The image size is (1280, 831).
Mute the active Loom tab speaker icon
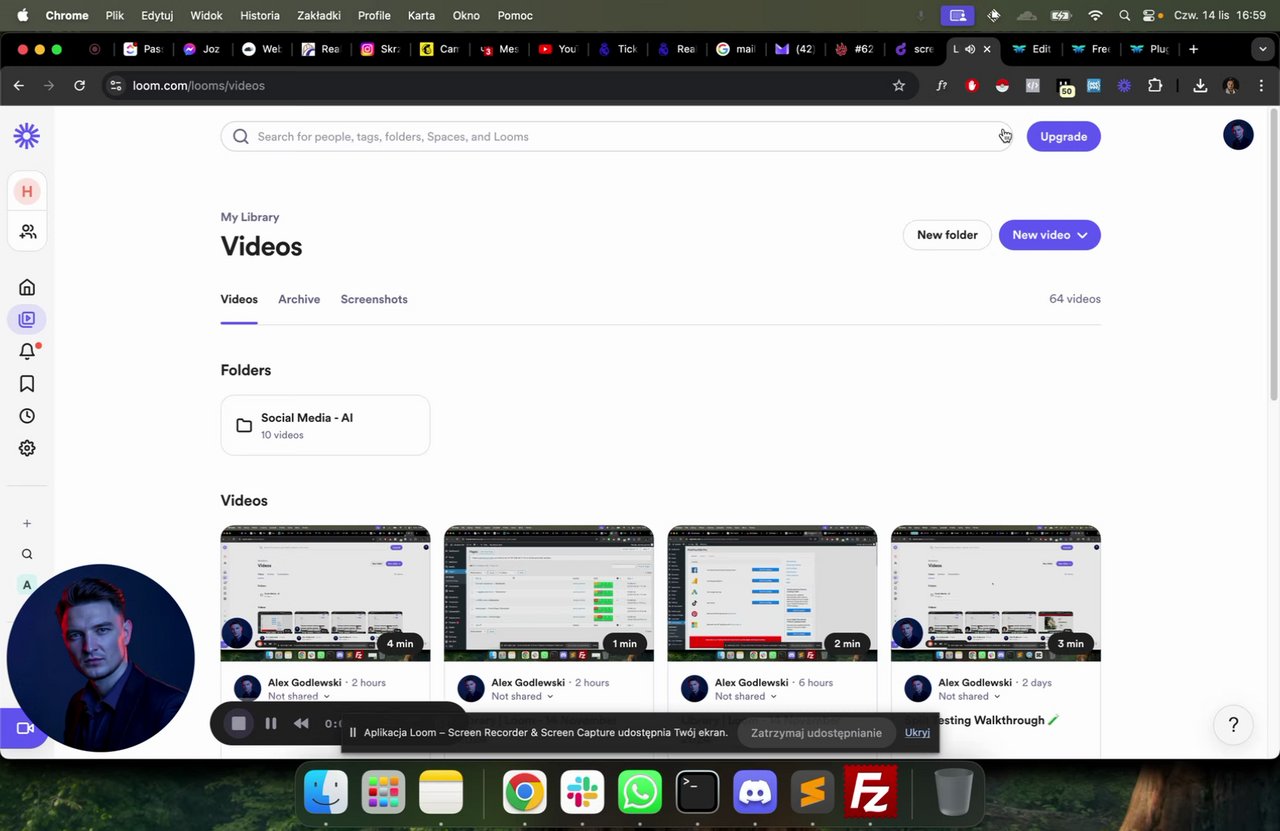969,49
